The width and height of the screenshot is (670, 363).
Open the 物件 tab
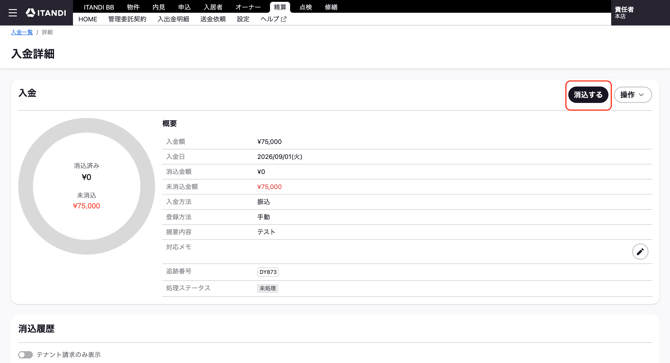point(133,7)
